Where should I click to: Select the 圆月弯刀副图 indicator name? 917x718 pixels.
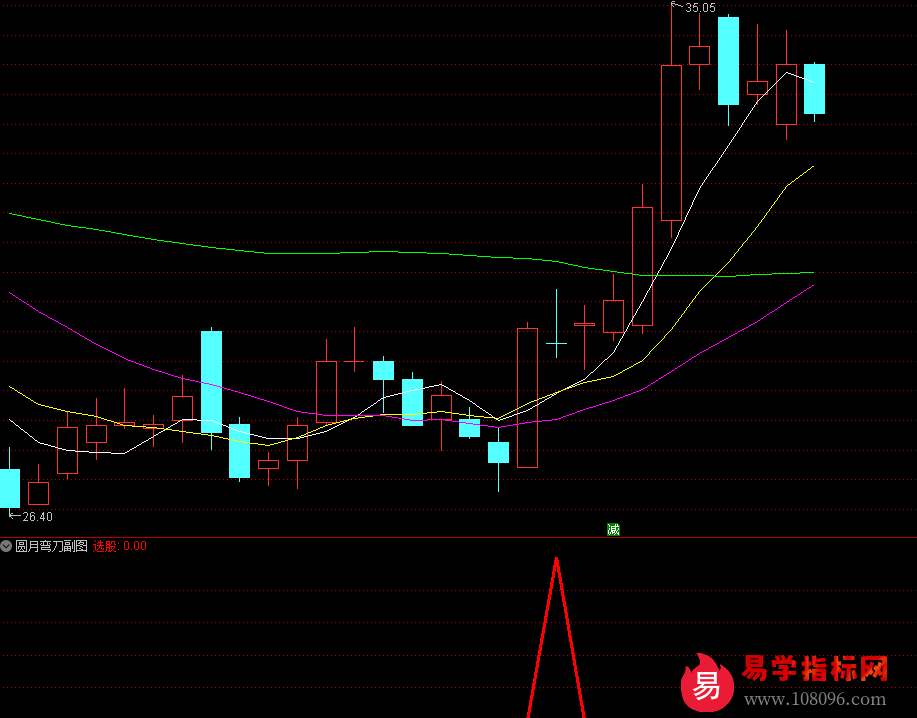[x=51, y=546]
